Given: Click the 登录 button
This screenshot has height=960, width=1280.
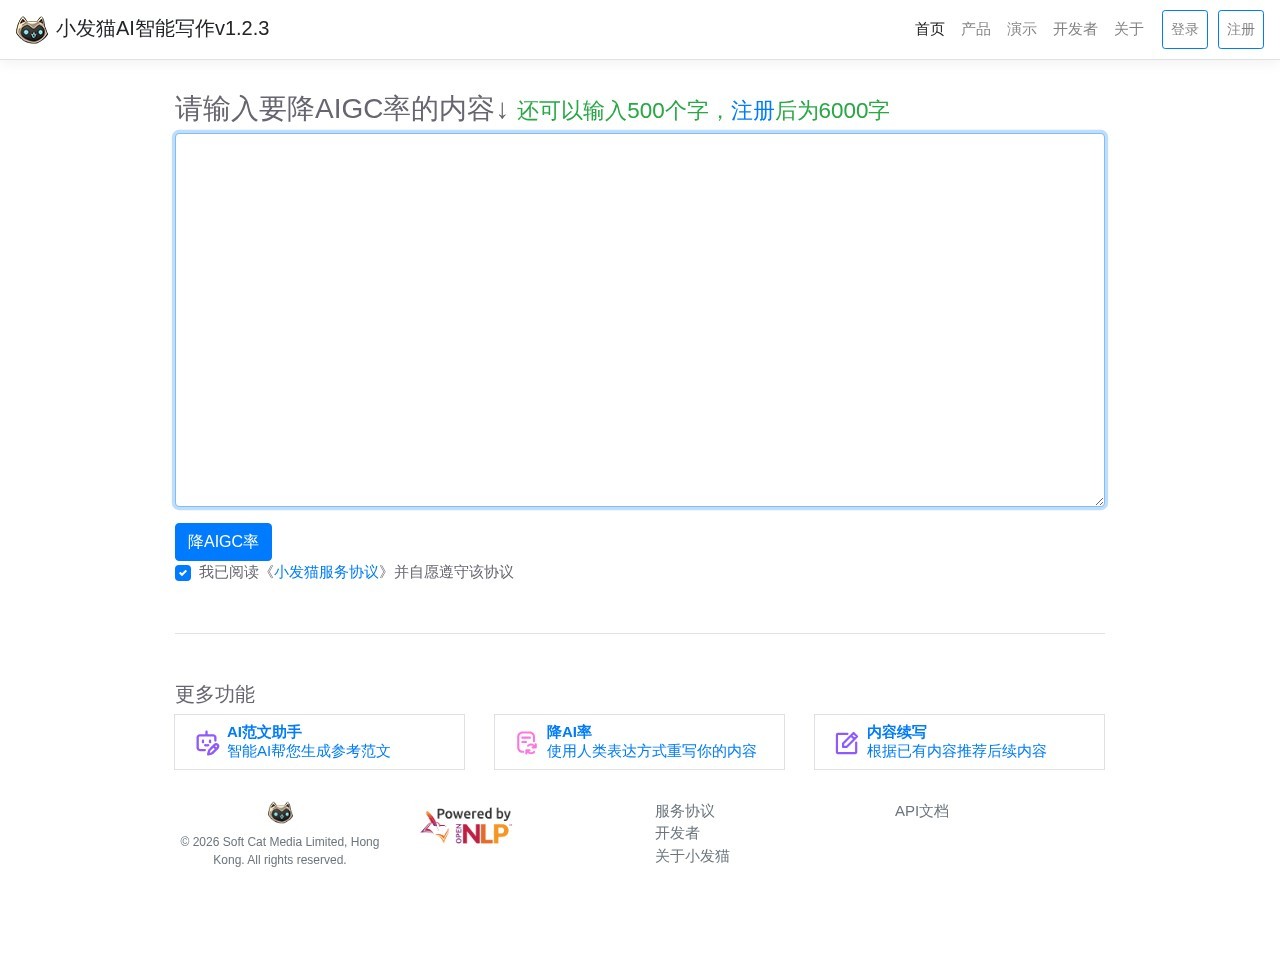Looking at the screenshot, I should click(1185, 29).
